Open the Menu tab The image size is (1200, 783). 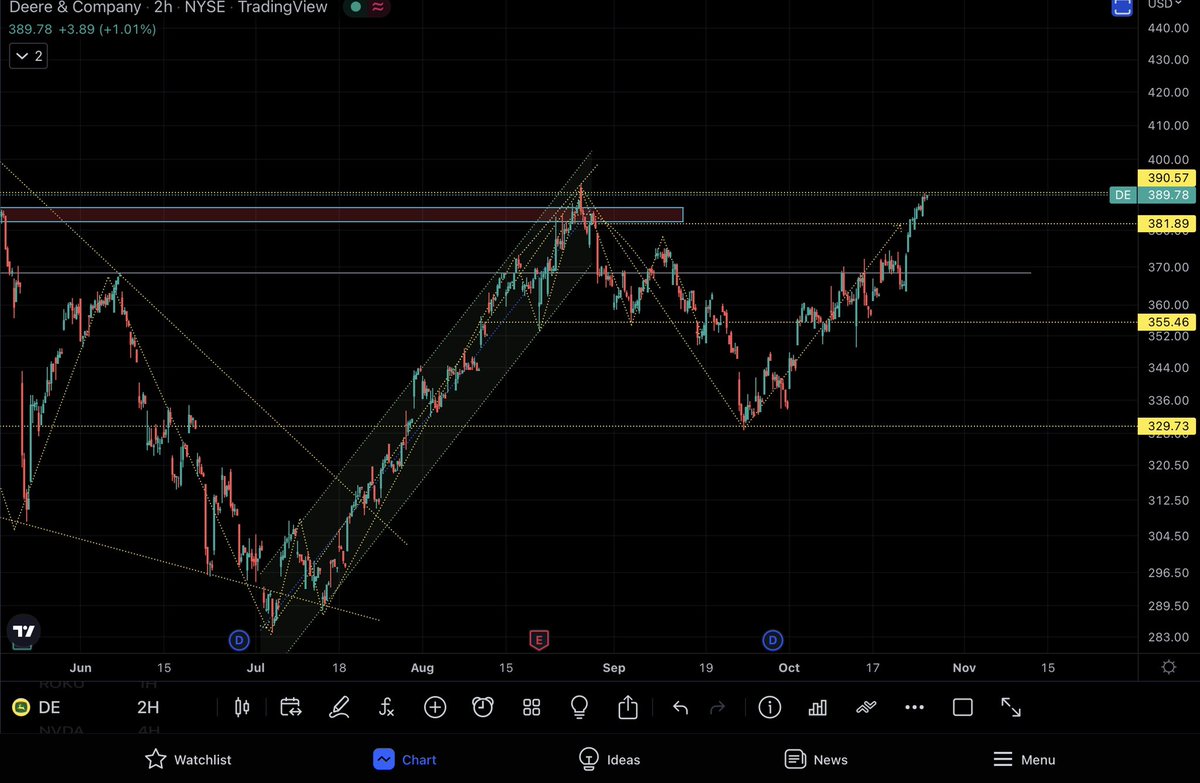pyautogui.click(x=1023, y=759)
